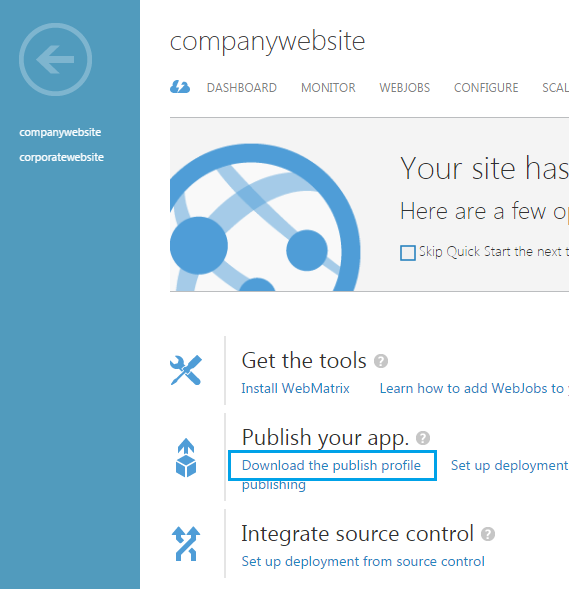The width and height of the screenshot is (569, 589).
Task: Click the Integrate source control heading
Action: click(357, 534)
